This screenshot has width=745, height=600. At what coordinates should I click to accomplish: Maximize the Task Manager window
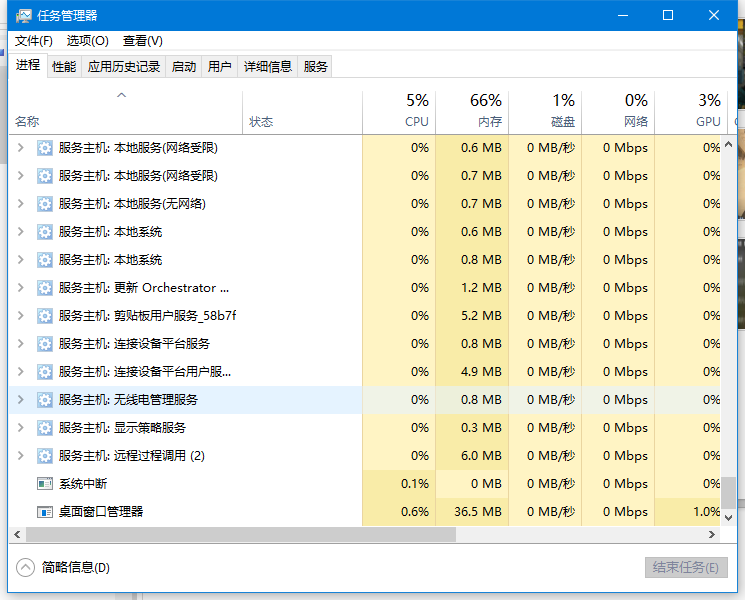tap(668, 15)
